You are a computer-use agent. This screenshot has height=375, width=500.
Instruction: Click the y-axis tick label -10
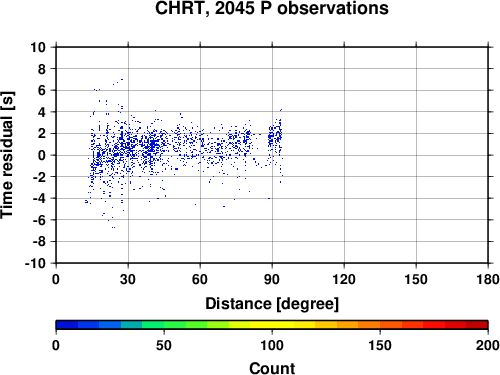coord(35,263)
